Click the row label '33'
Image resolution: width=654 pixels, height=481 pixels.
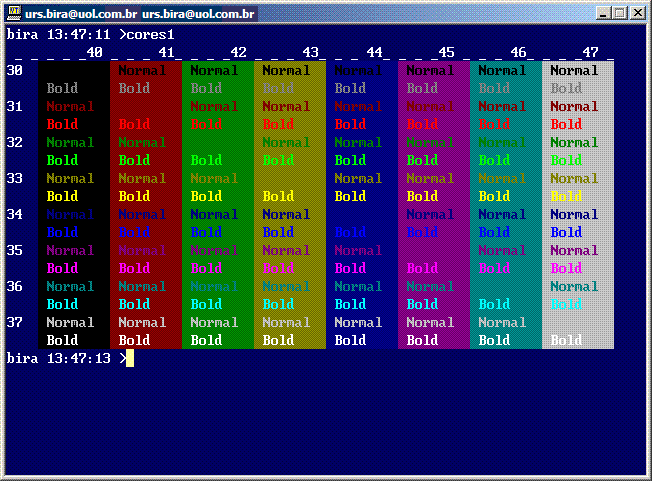point(15,178)
